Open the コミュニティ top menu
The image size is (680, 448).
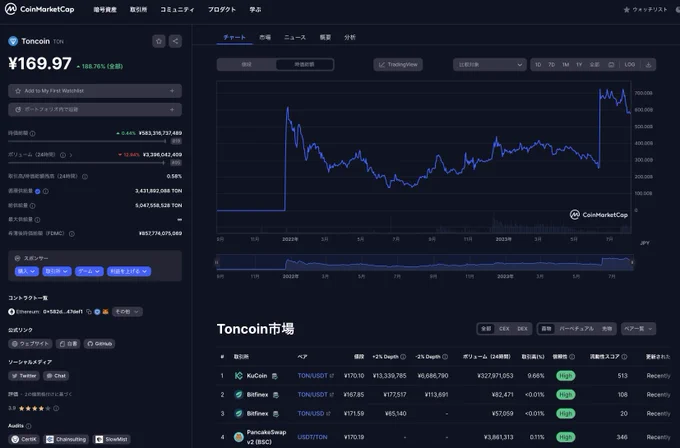coord(177,10)
